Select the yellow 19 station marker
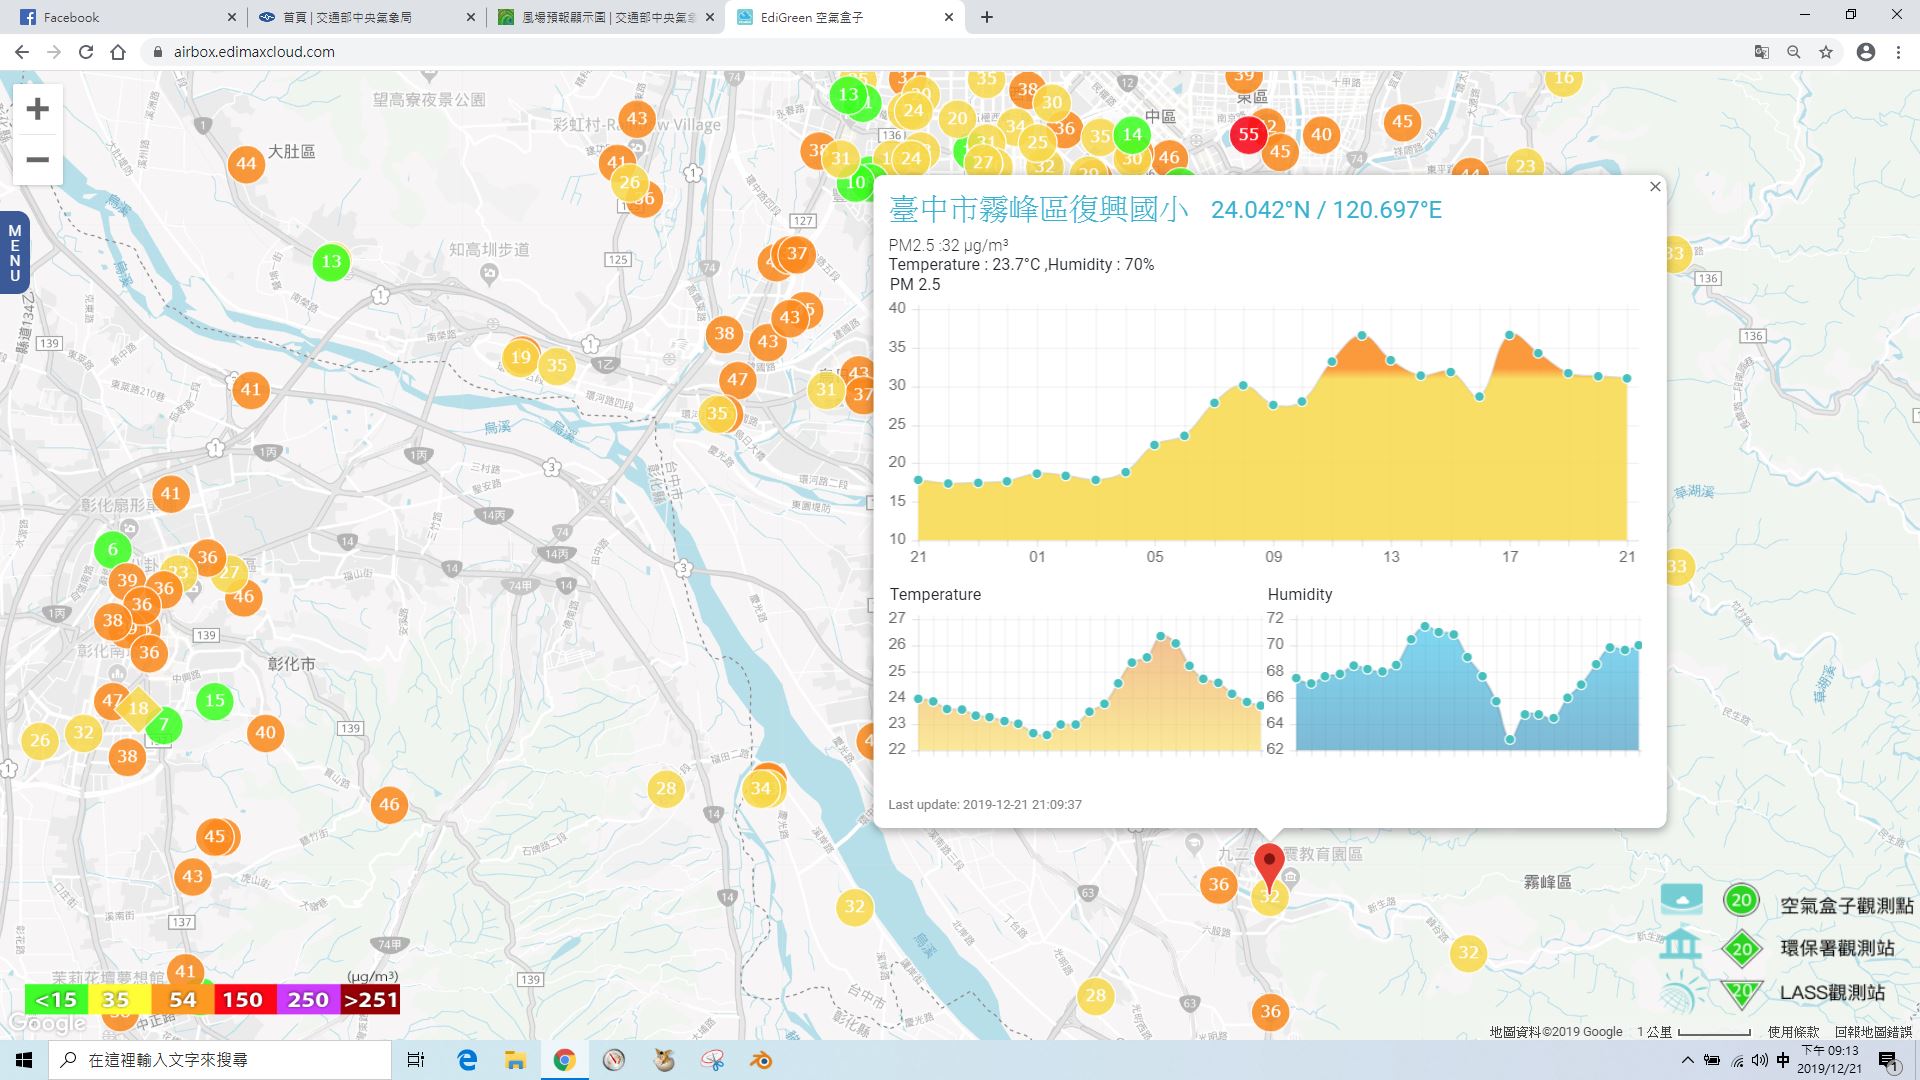This screenshot has width=1920, height=1080. (520, 357)
